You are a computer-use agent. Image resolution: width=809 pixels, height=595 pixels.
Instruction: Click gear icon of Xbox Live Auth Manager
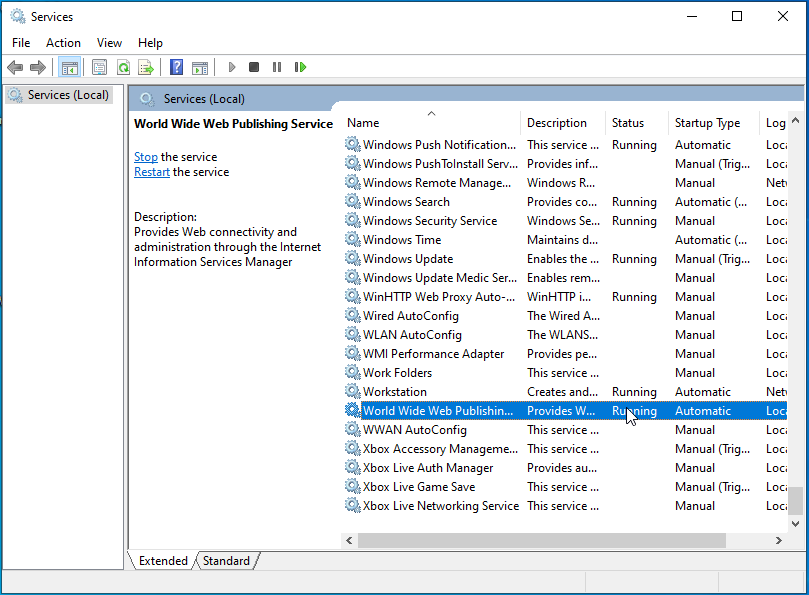tap(353, 467)
